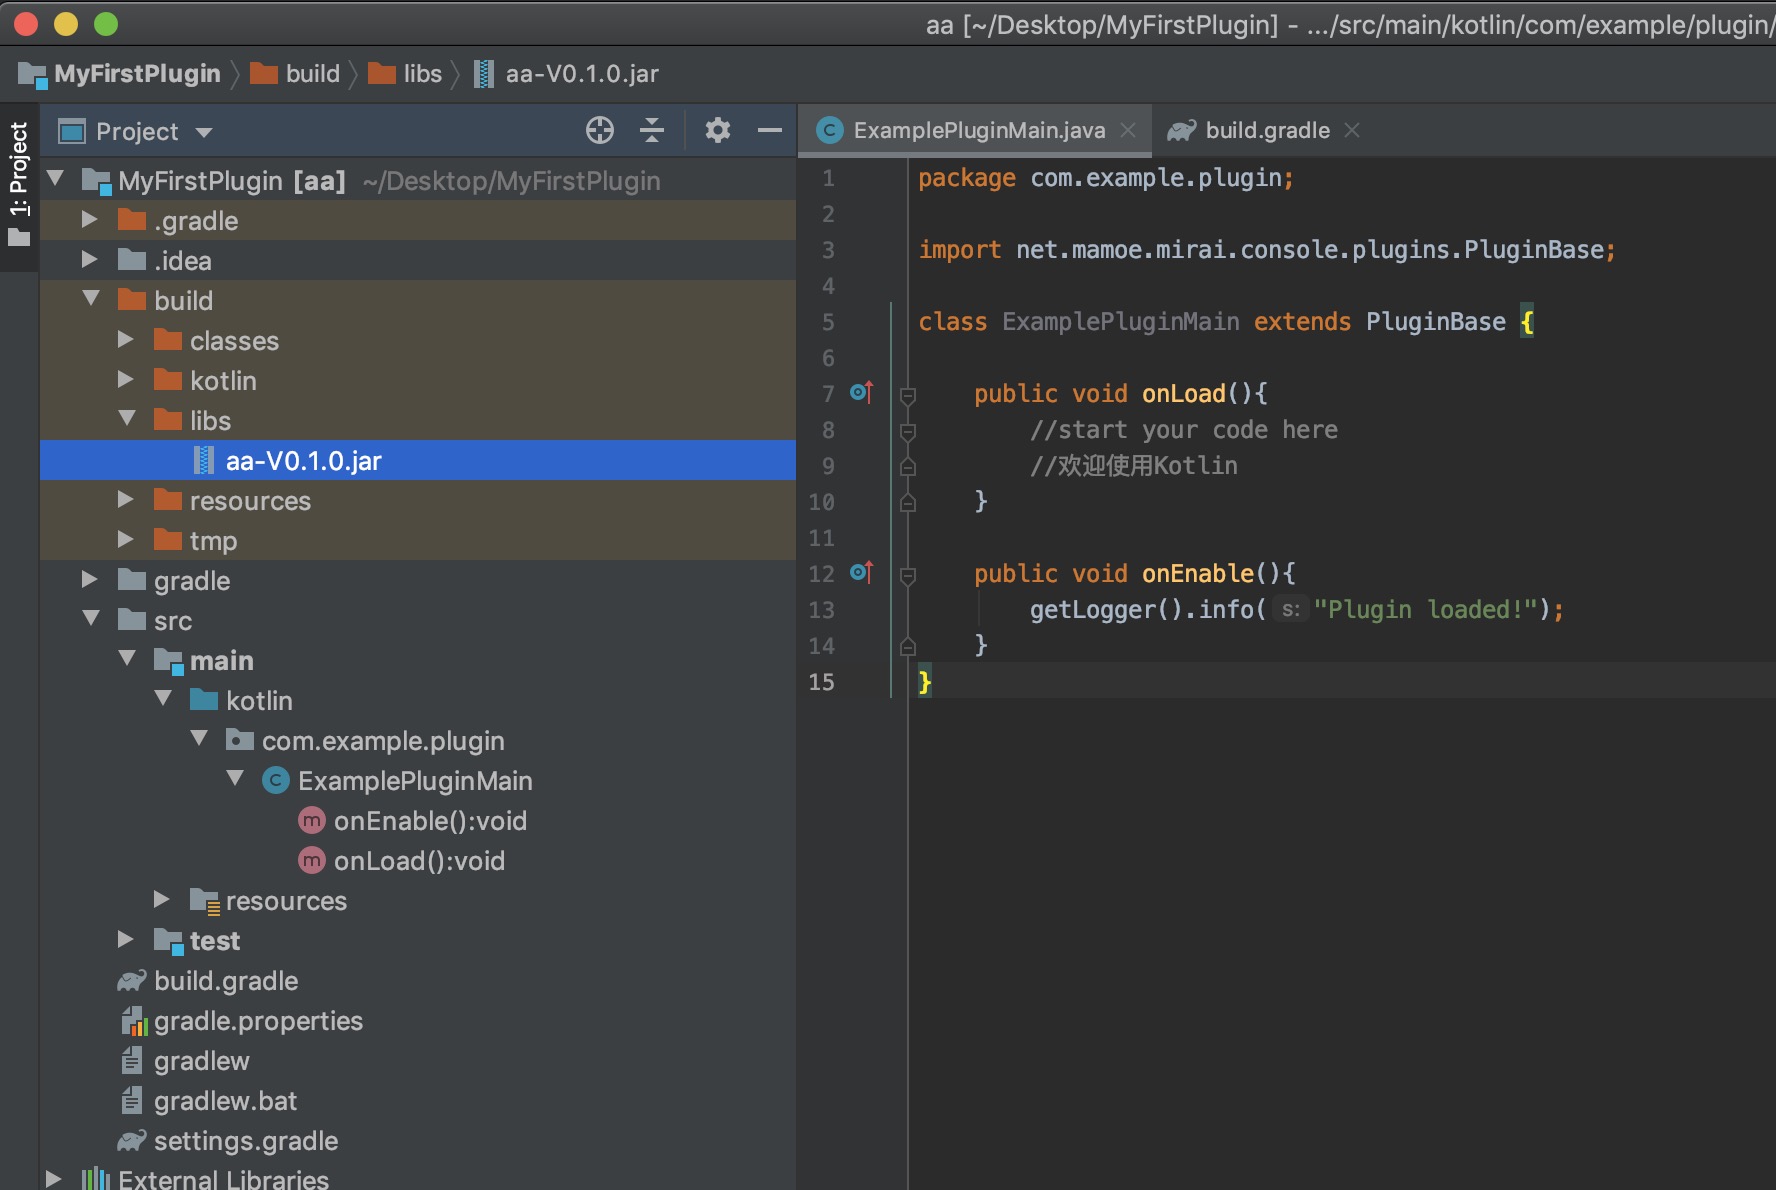The height and width of the screenshot is (1190, 1776).
Task: Click the locate/scroll from source crosshair icon
Action: pyautogui.click(x=599, y=130)
